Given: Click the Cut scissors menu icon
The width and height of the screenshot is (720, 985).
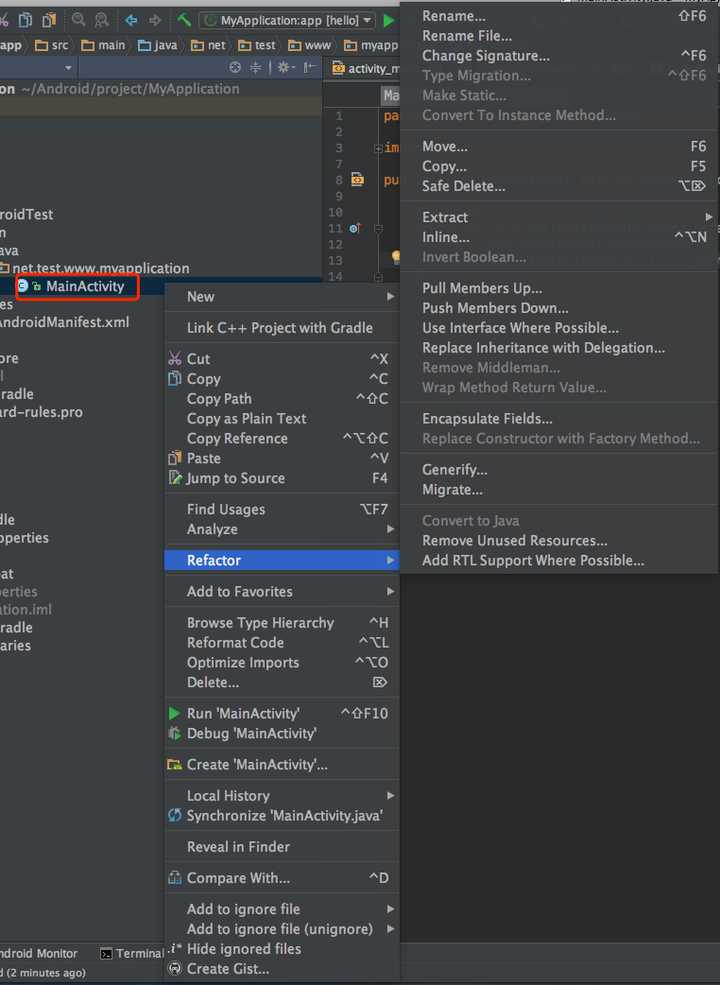Looking at the screenshot, I should pos(175,359).
